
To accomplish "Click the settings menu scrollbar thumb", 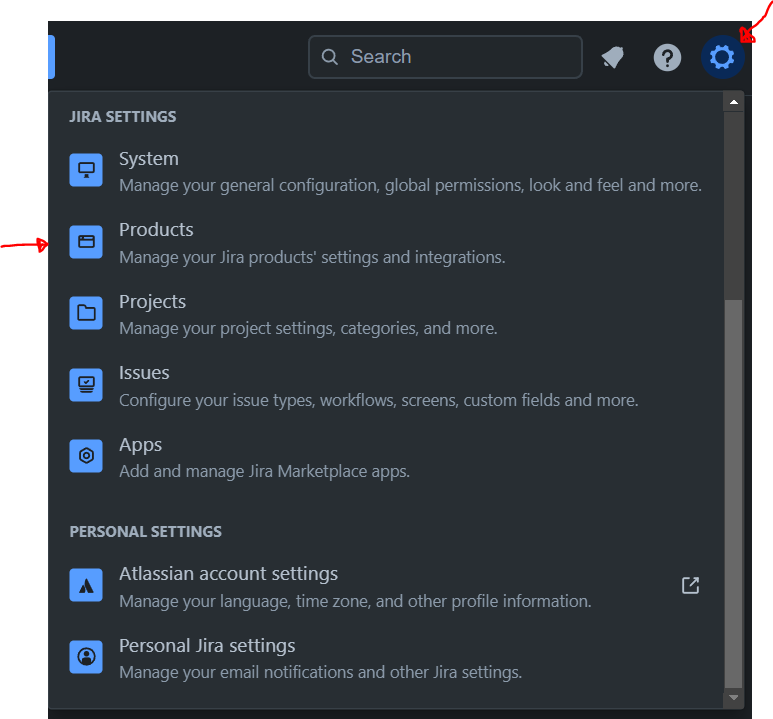I will 734,493.
